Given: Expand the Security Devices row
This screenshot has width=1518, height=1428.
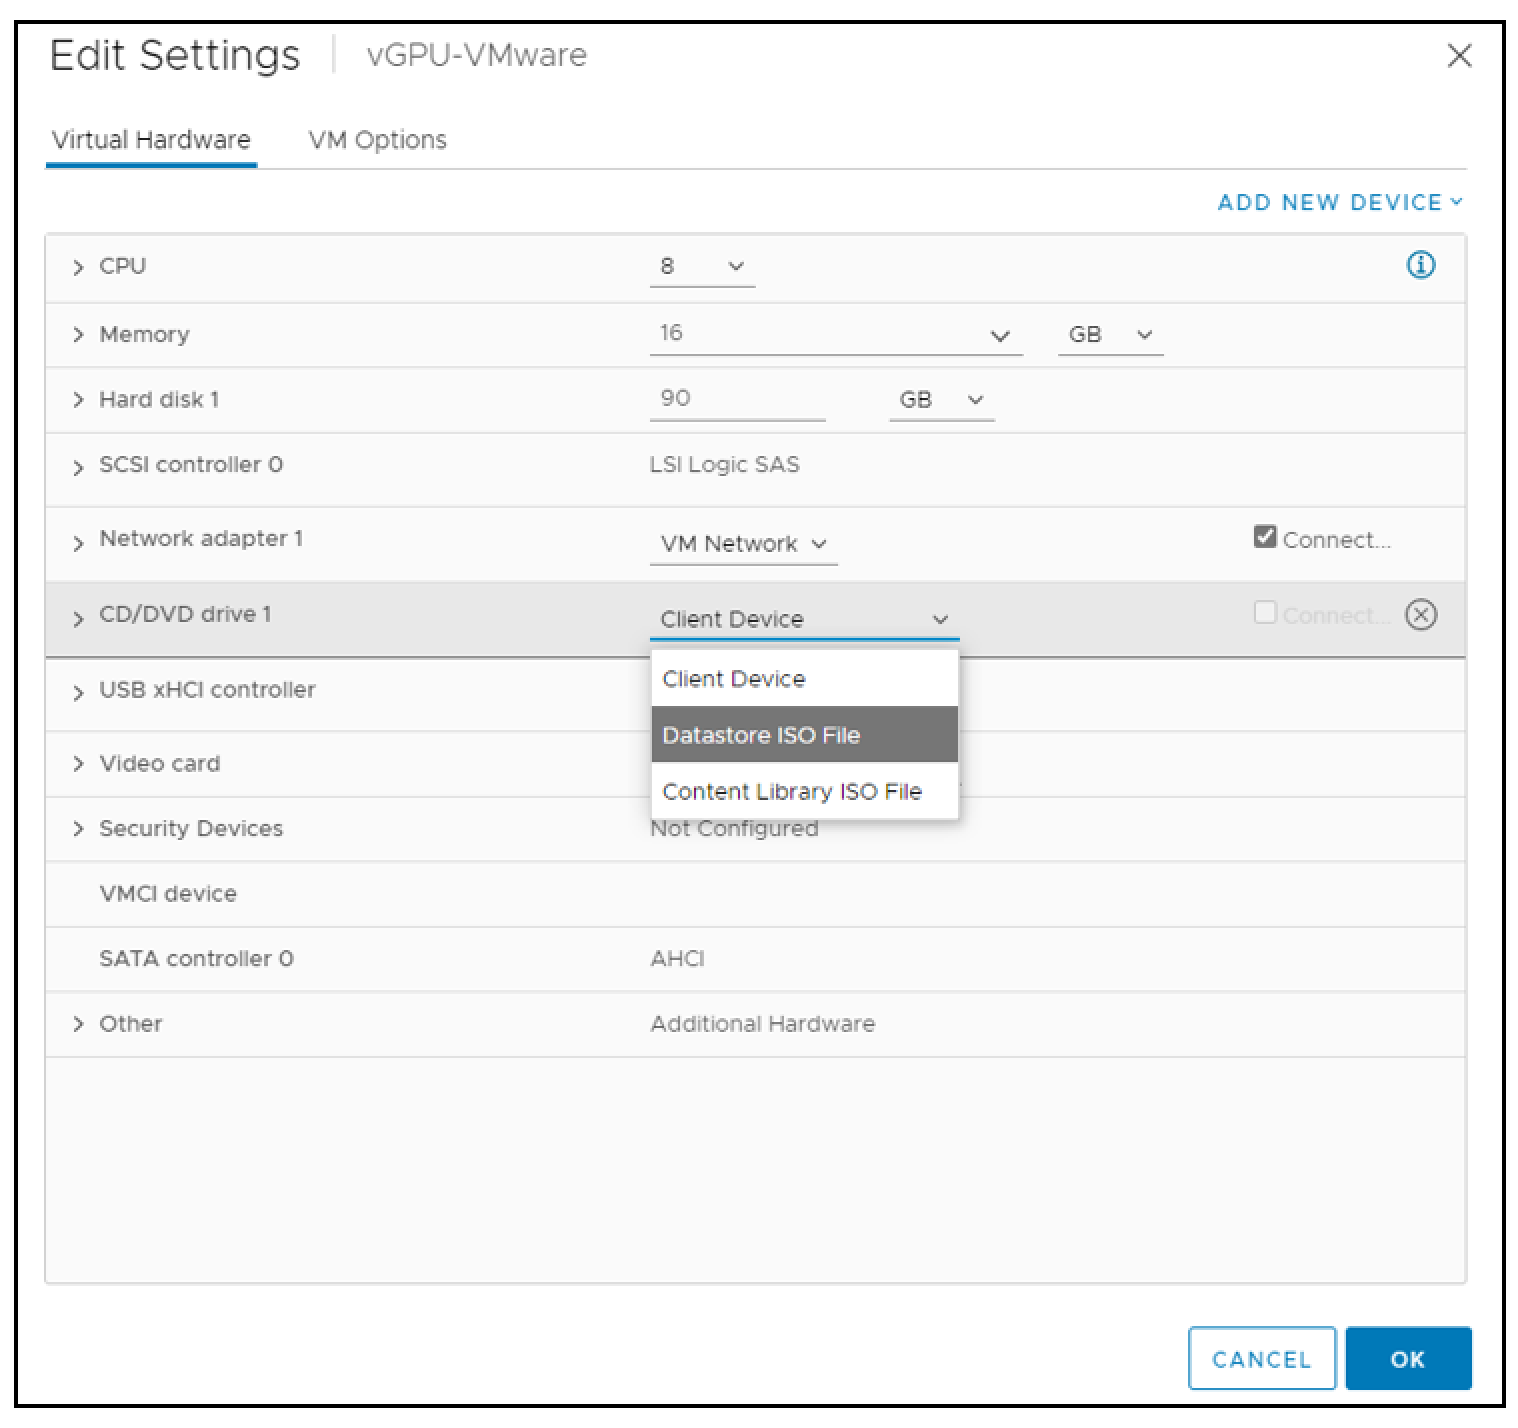Looking at the screenshot, I should [x=79, y=828].
